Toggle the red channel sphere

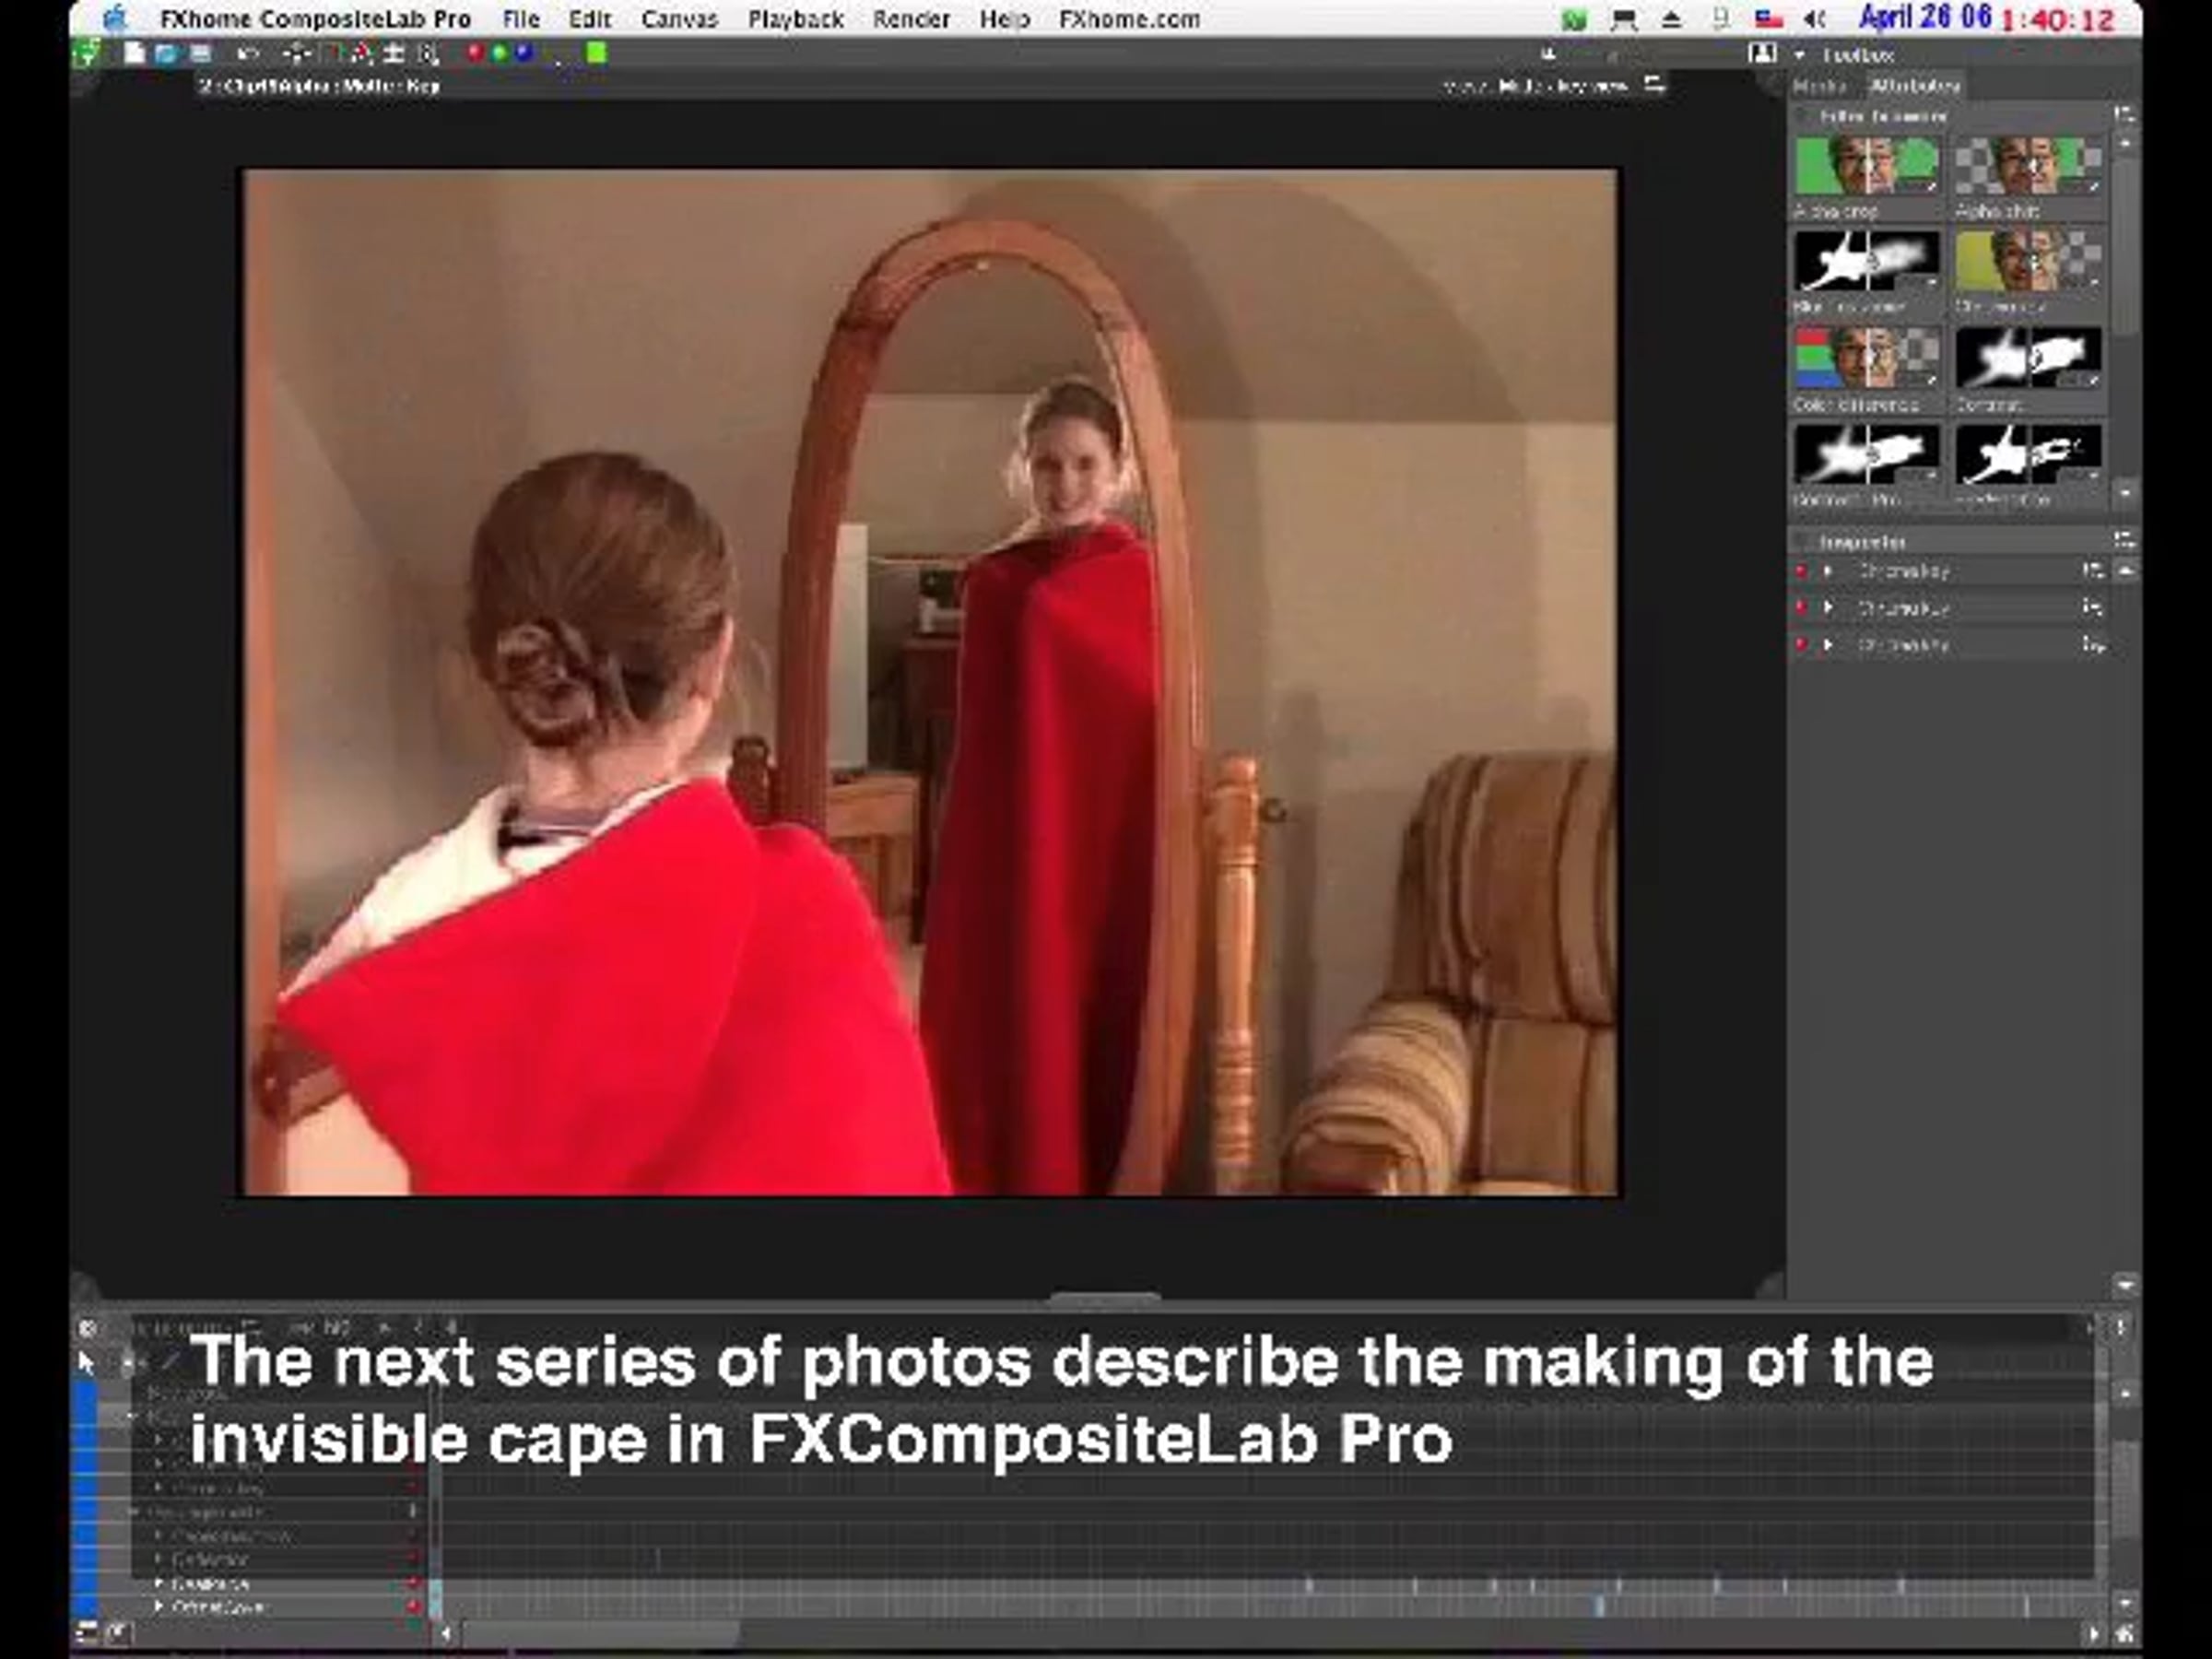coord(476,53)
